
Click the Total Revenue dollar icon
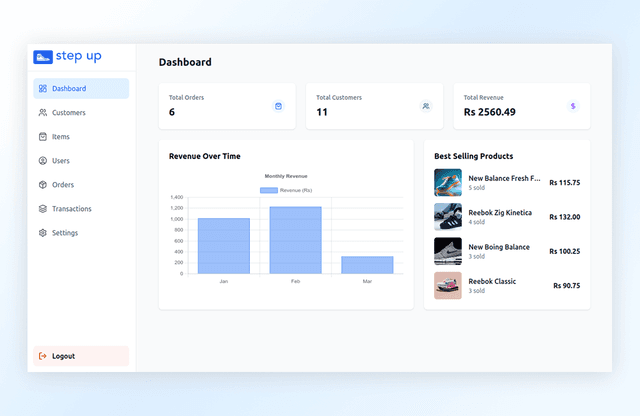[573, 106]
